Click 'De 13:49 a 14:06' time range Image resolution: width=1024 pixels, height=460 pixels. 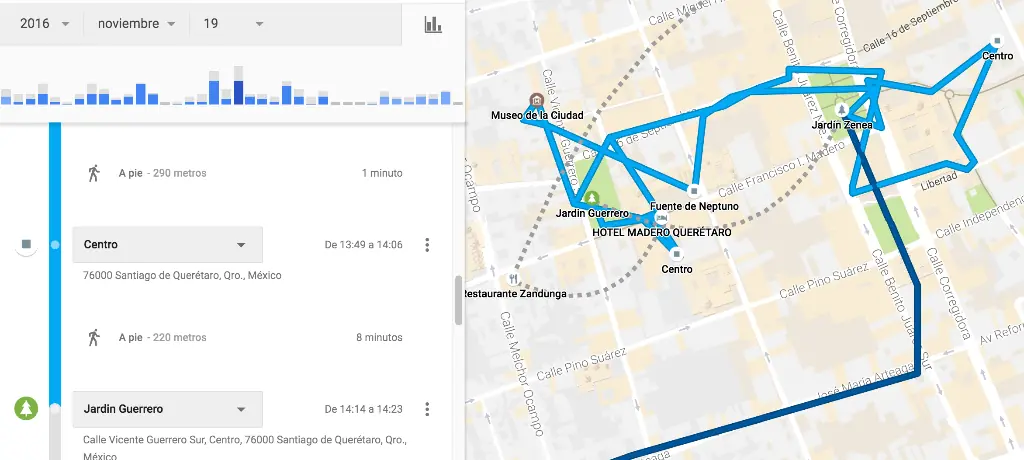pyautogui.click(x=364, y=245)
